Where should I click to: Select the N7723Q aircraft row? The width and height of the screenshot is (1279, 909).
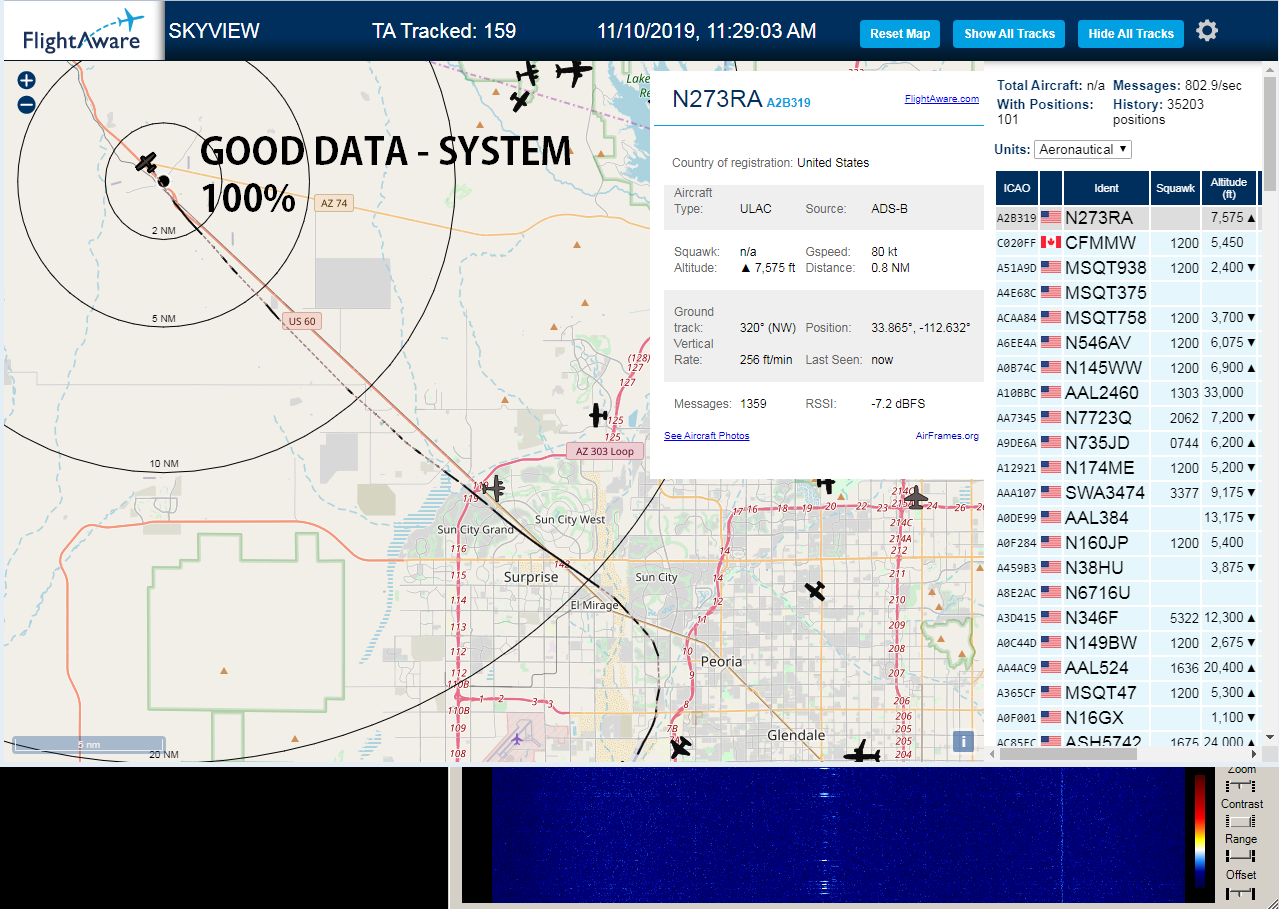coord(1127,418)
